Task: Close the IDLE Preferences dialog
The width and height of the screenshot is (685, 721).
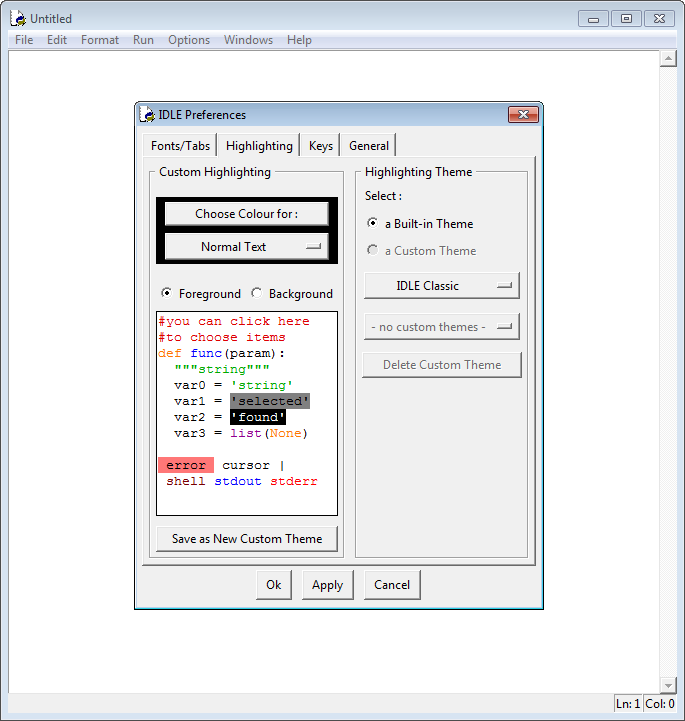Action: [x=523, y=114]
